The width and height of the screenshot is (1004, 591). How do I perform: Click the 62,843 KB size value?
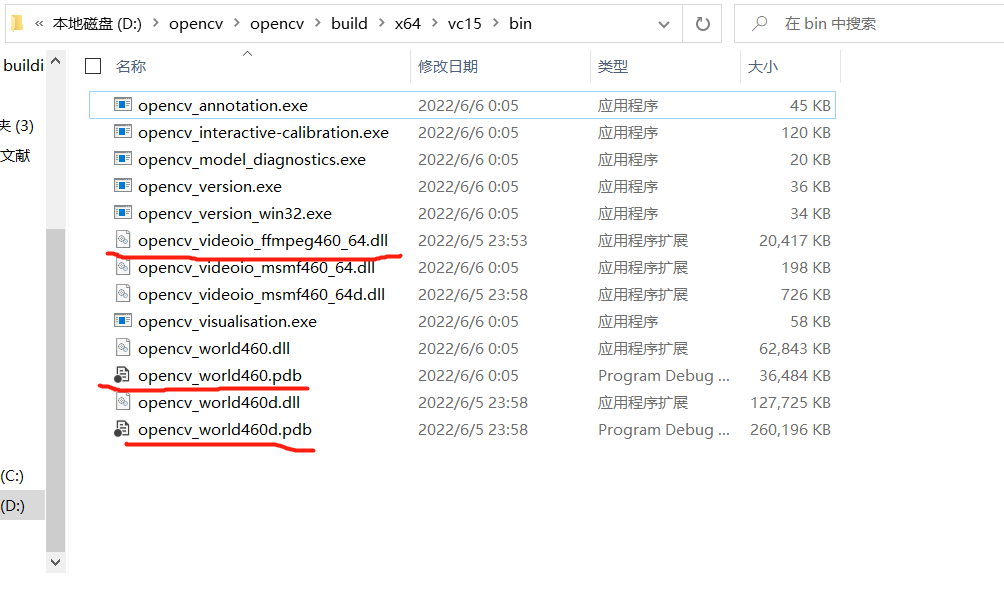(795, 348)
